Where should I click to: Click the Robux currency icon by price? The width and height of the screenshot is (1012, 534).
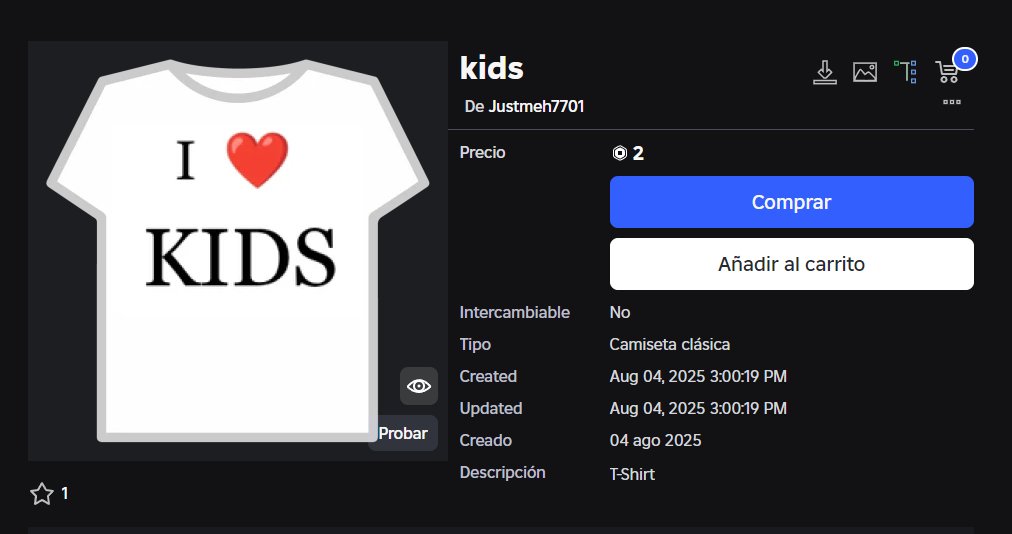620,153
